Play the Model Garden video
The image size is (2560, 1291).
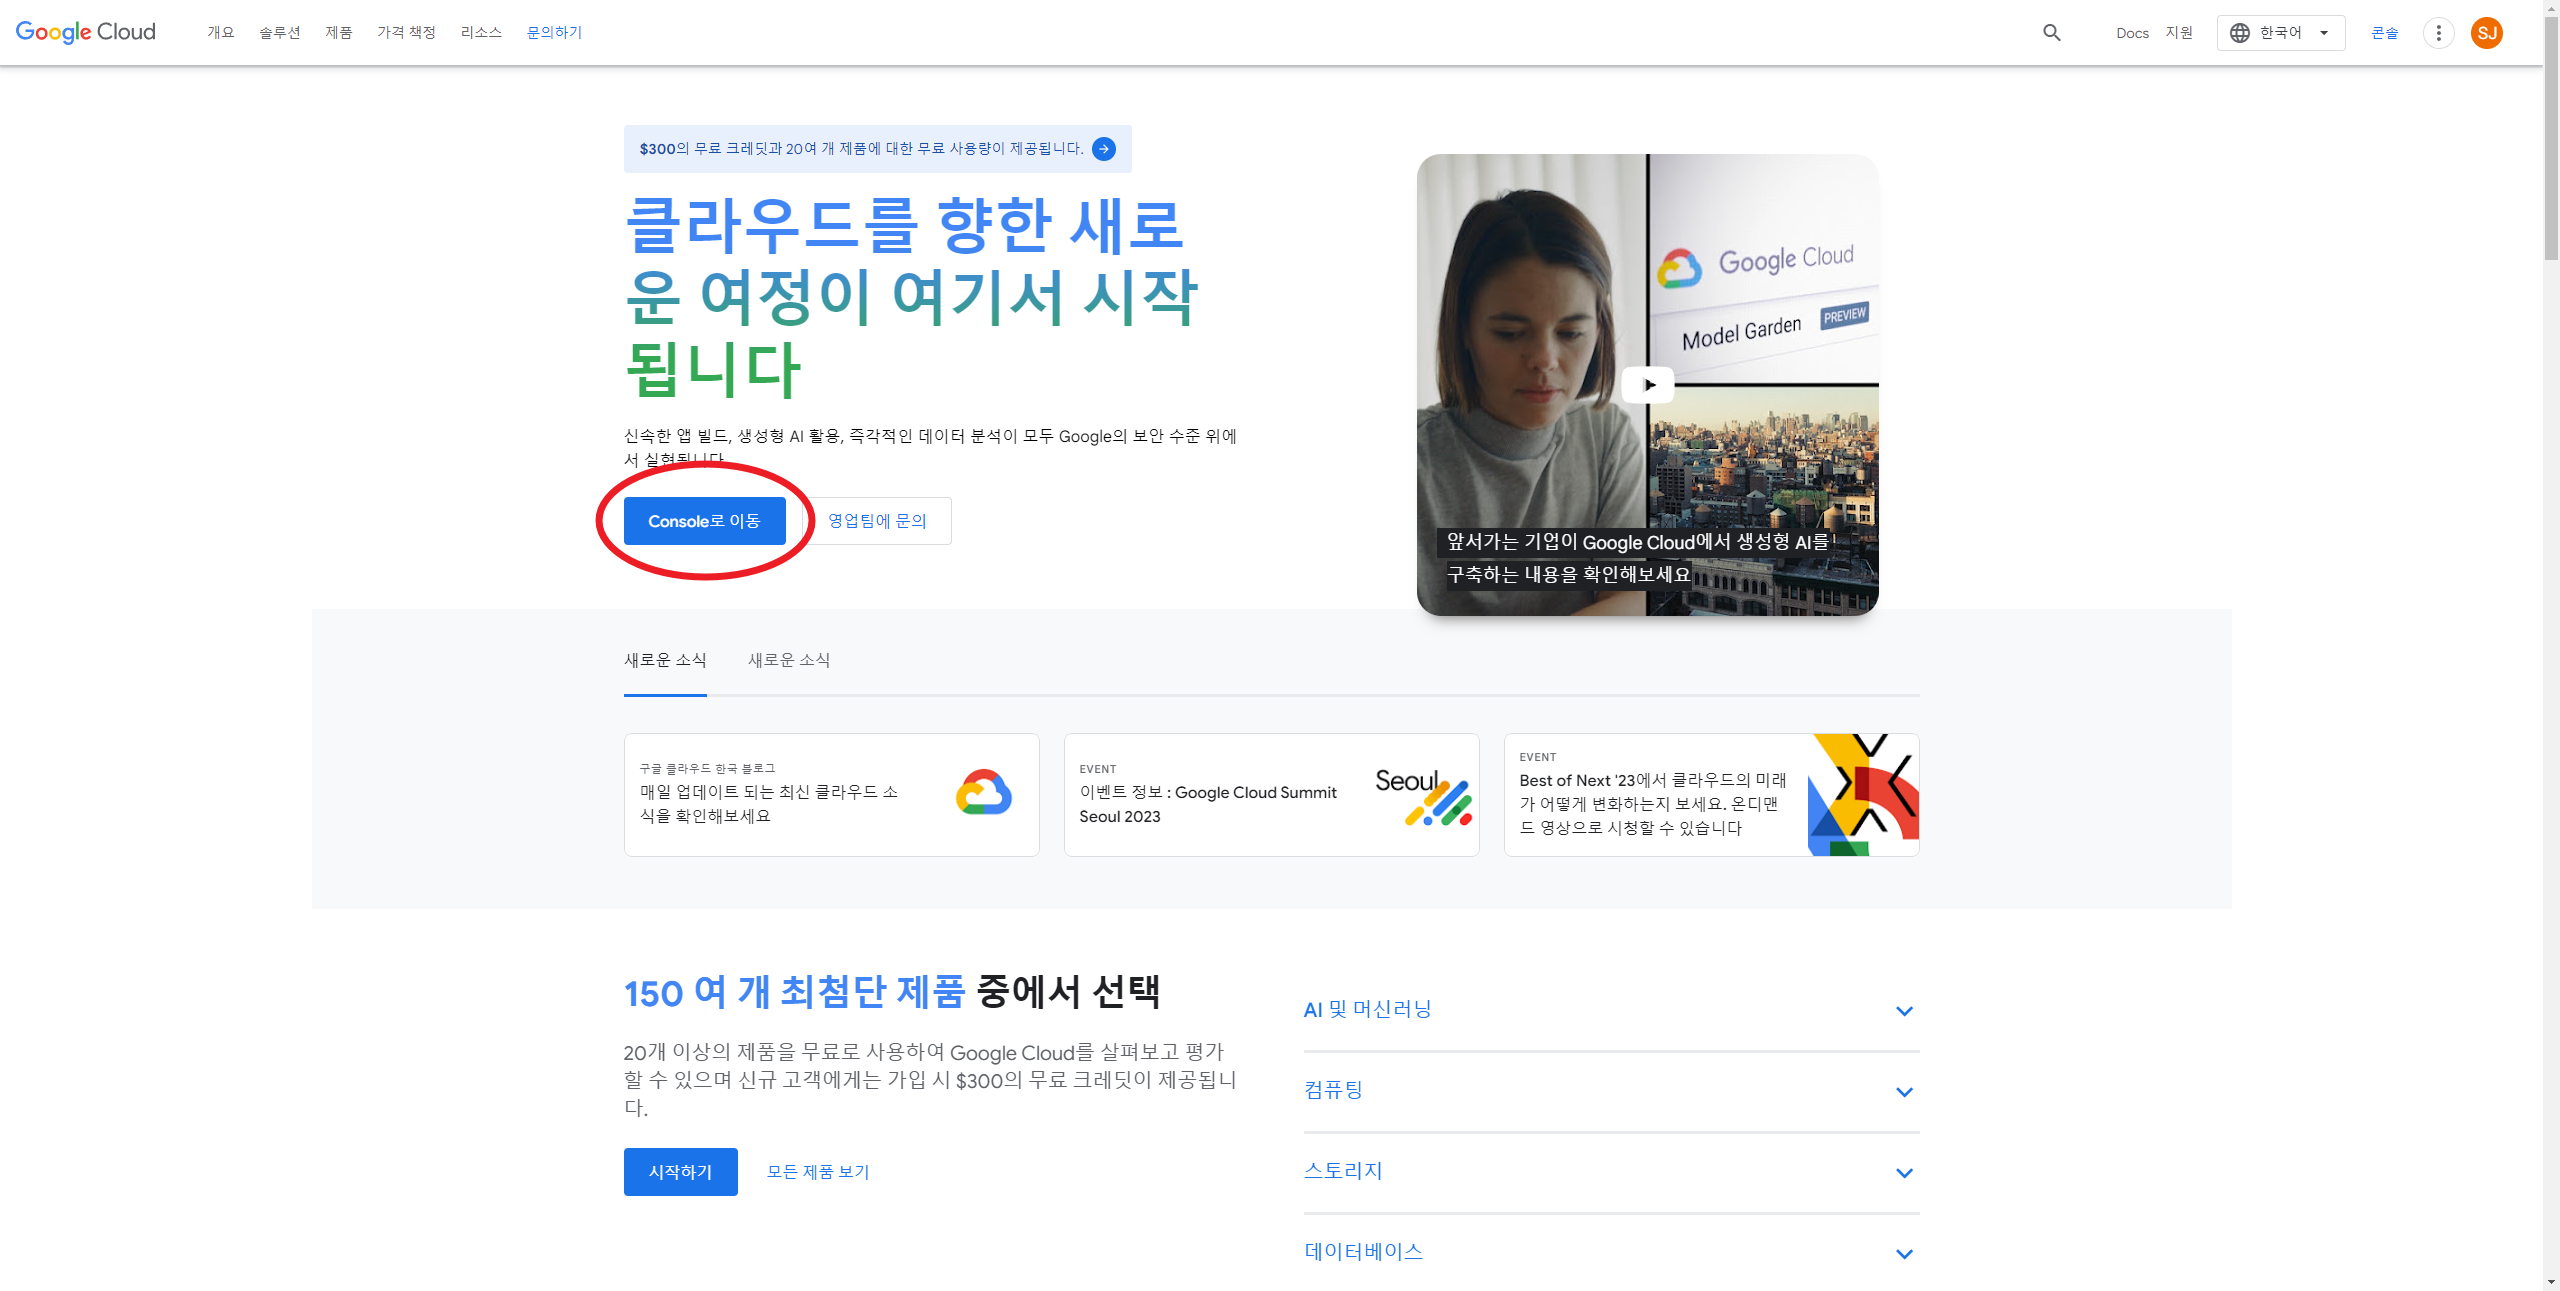coord(1647,385)
